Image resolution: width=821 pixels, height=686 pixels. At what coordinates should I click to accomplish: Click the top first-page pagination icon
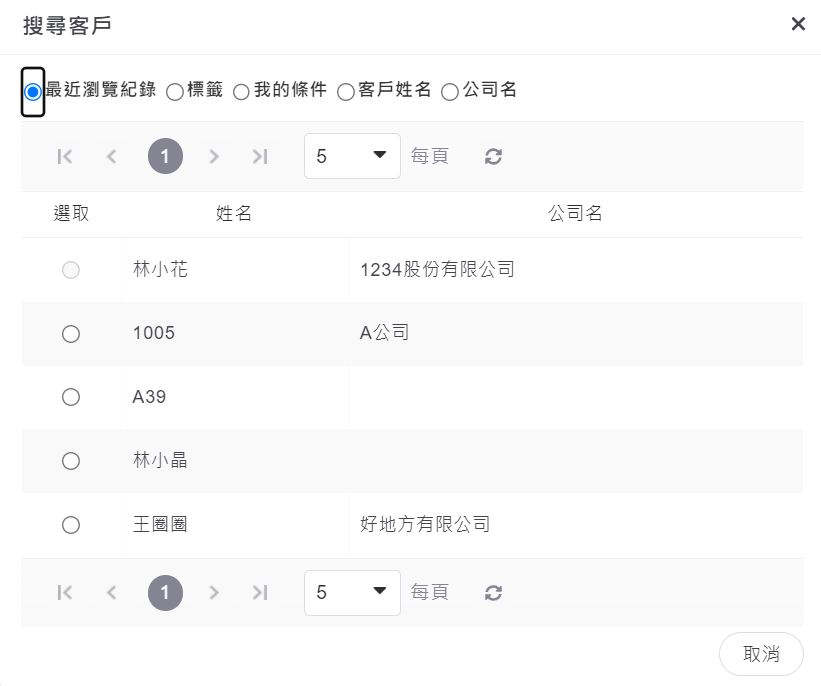pos(65,156)
